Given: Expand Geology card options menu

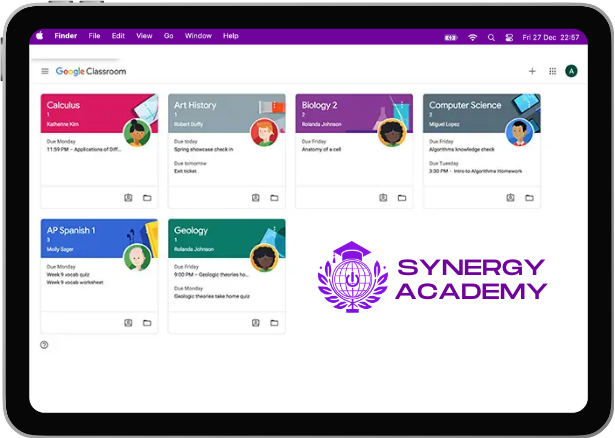Looking at the screenshot, I should click(x=275, y=229).
